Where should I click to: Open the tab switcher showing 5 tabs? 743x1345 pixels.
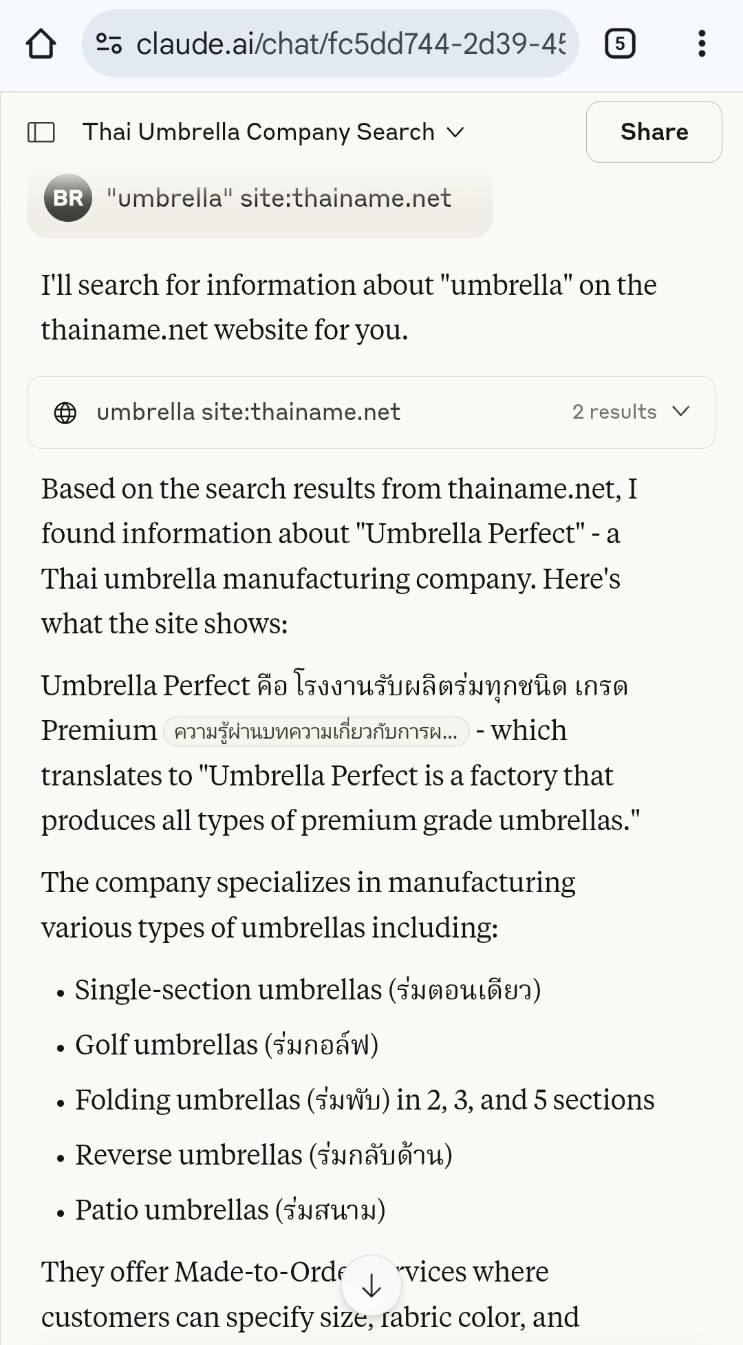tap(620, 44)
